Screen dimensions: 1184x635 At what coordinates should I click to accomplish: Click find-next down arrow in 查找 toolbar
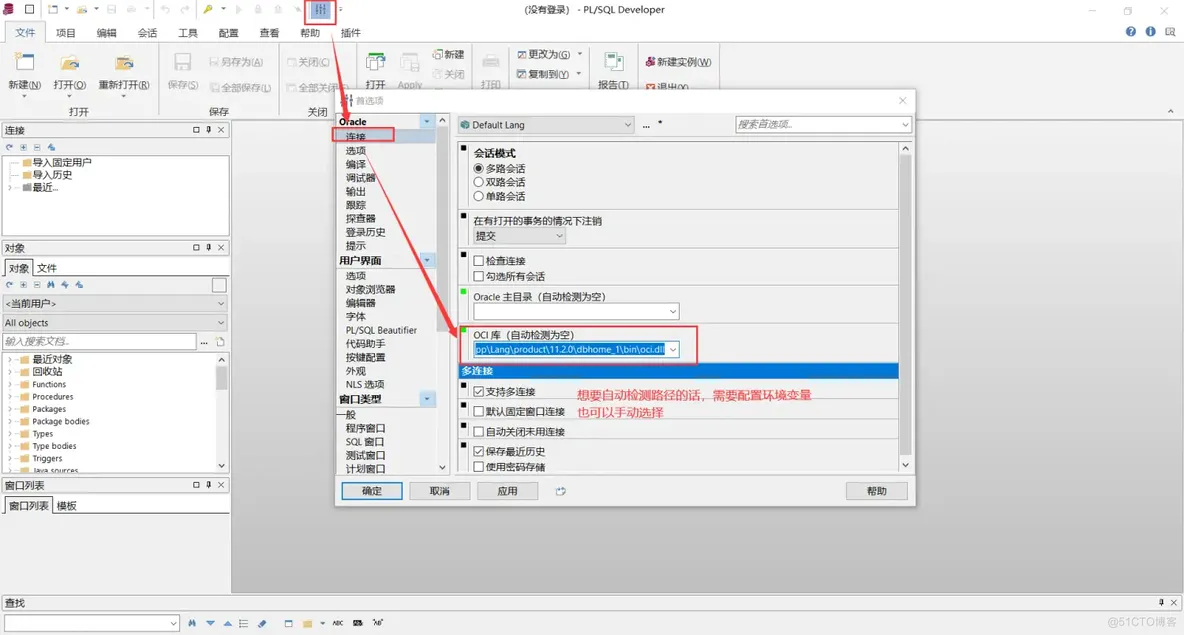[x=210, y=623]
